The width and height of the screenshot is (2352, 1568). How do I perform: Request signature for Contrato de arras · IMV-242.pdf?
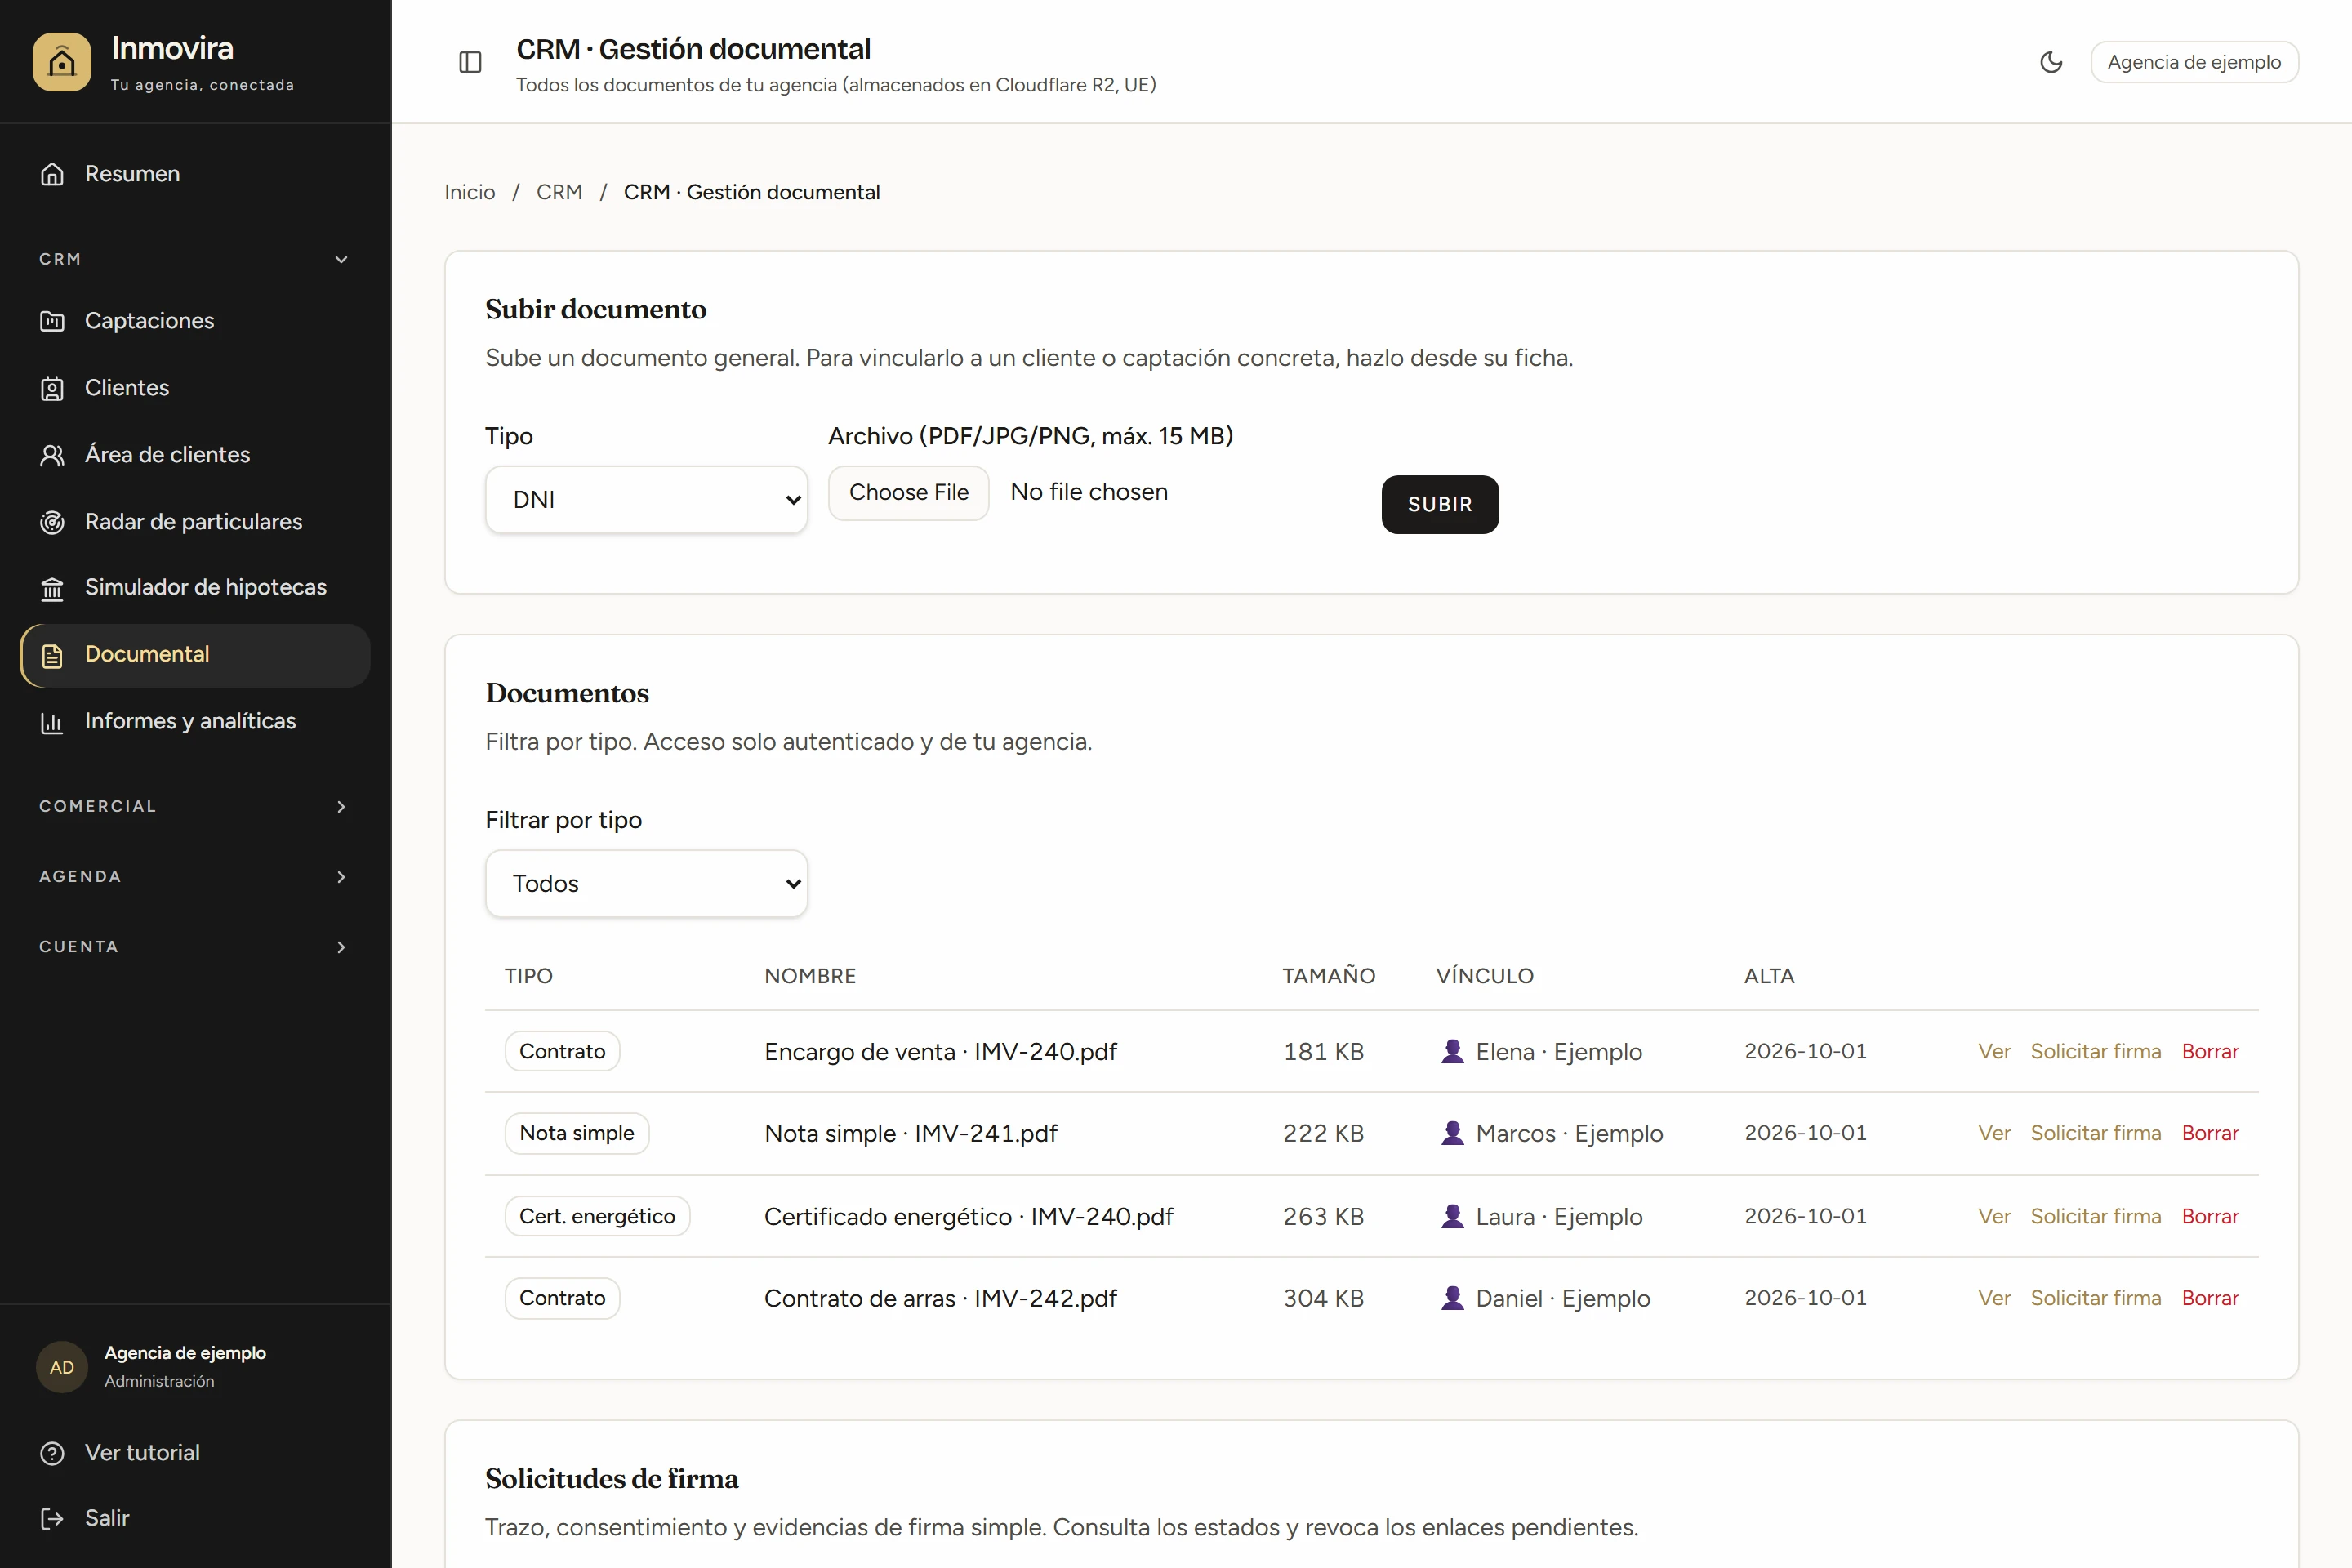(x=2096, y=1298)
